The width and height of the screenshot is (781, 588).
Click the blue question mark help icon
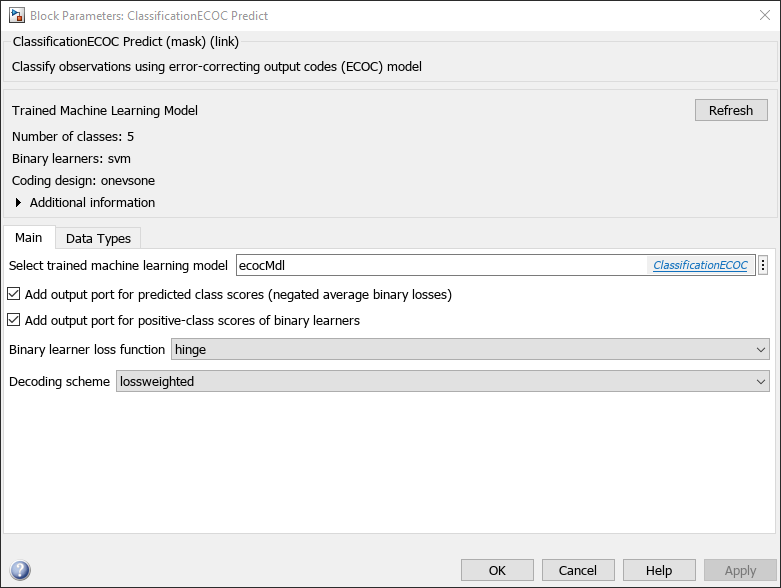[x=20, y=571]
